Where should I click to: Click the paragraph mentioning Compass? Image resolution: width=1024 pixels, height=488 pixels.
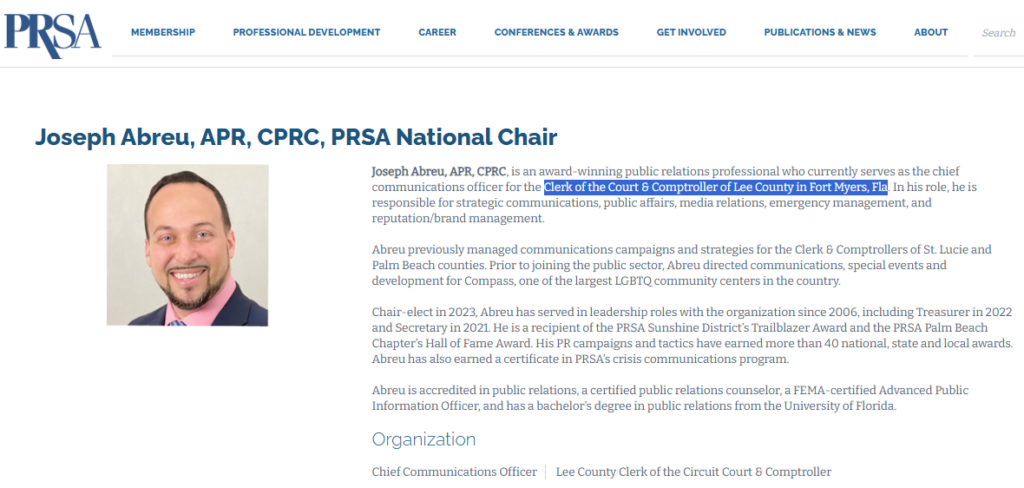tap(682, 265)
